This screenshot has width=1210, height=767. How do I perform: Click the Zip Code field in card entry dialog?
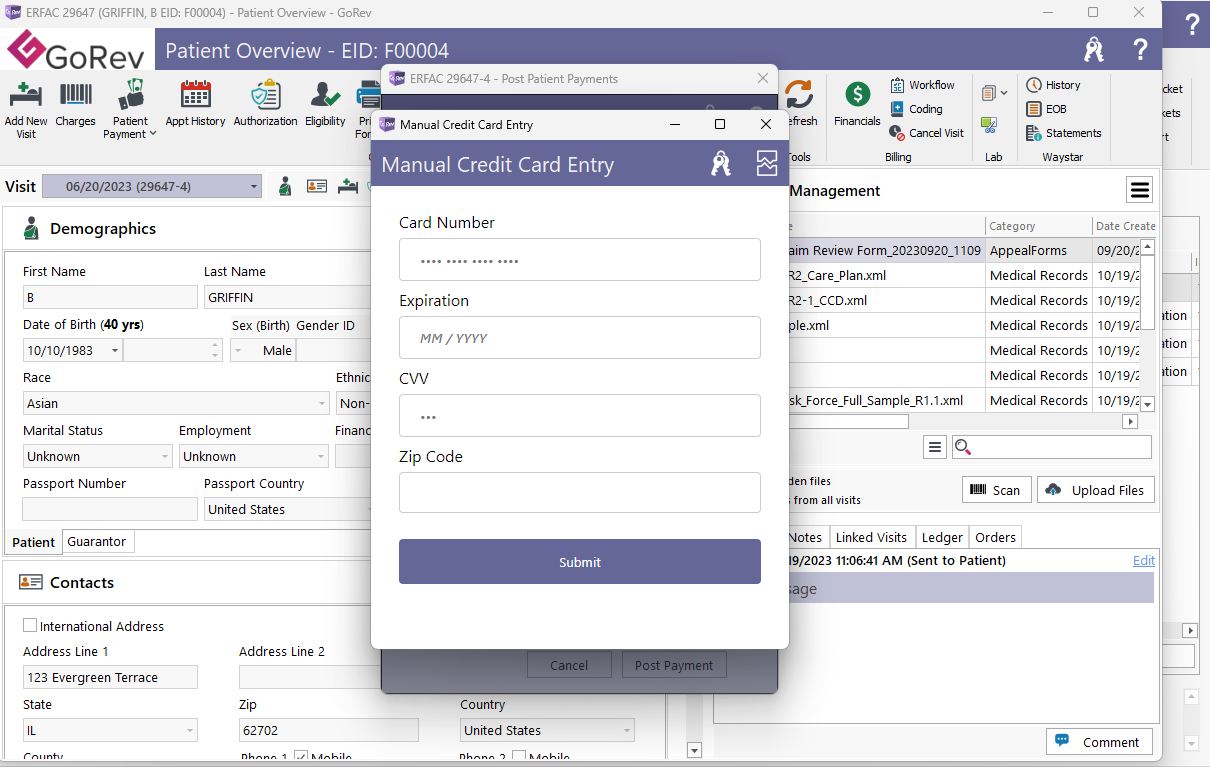[x=580, y=493]
